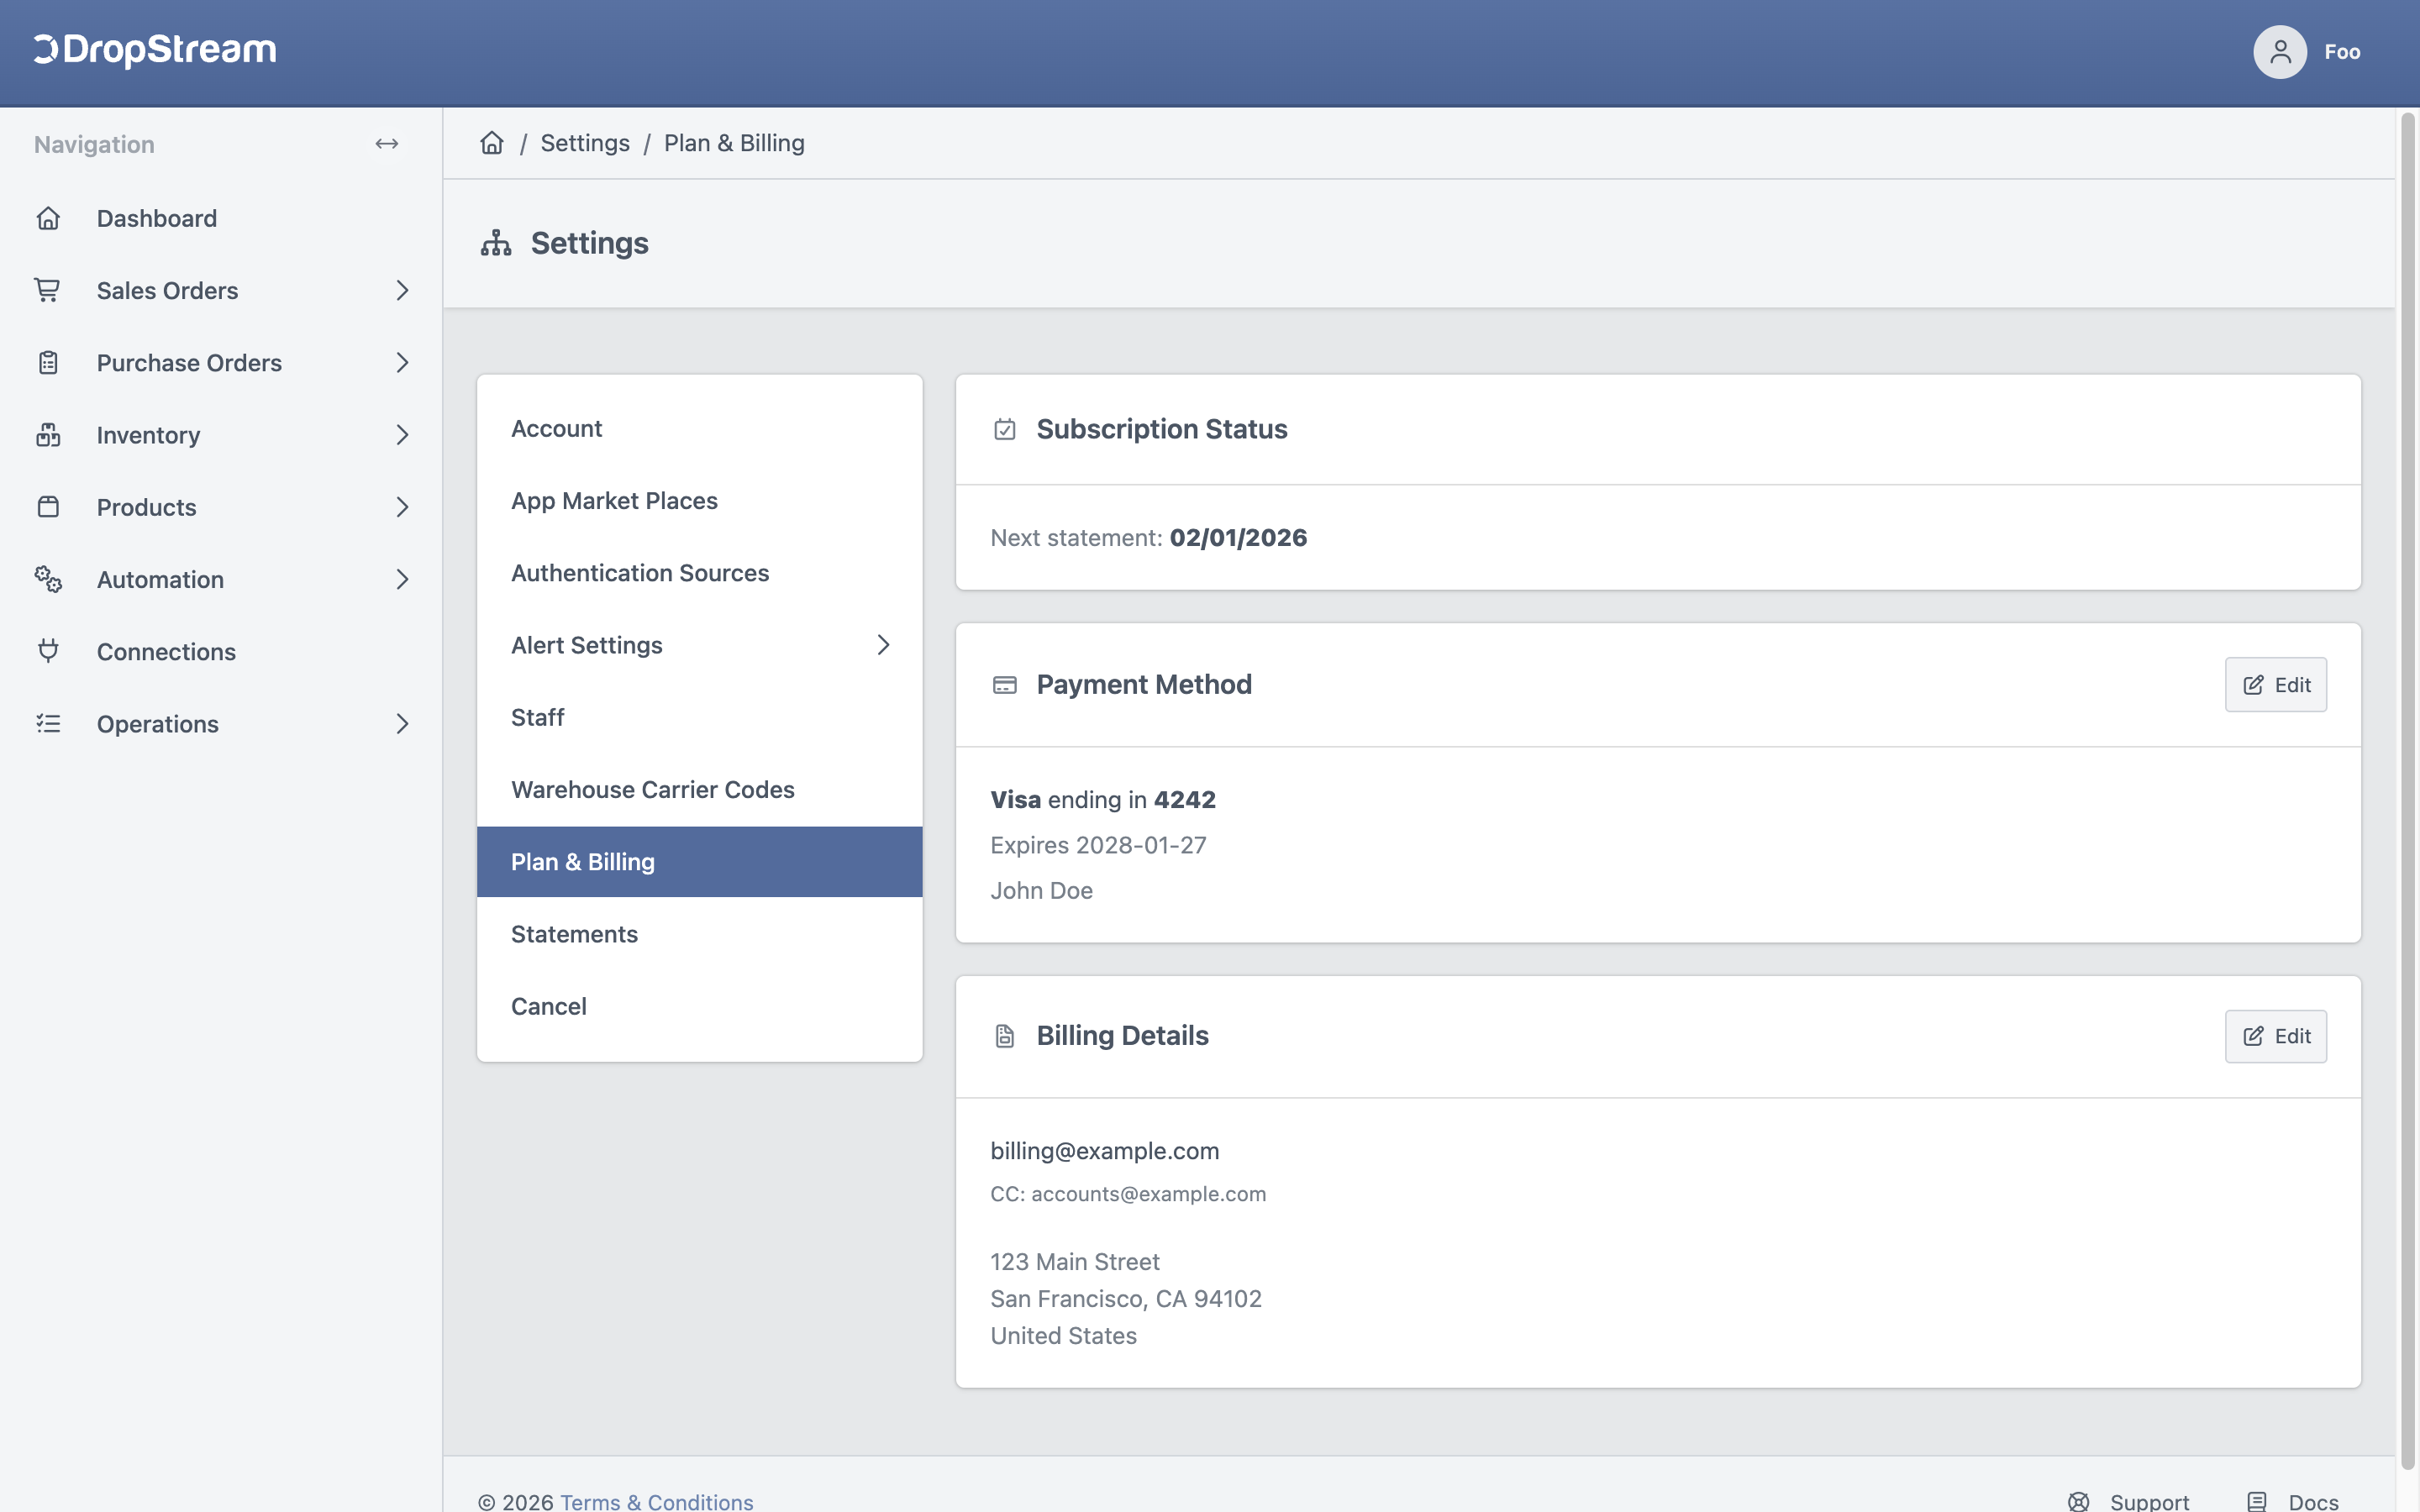Click the Settings page heading

coord(589,243)
